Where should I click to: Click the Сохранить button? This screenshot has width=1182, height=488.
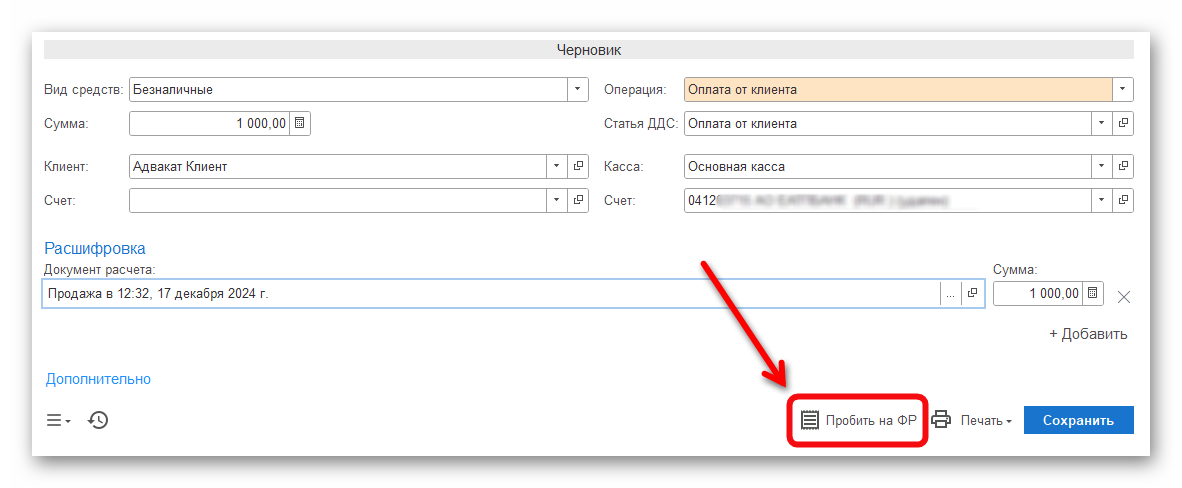point(1078,420)
